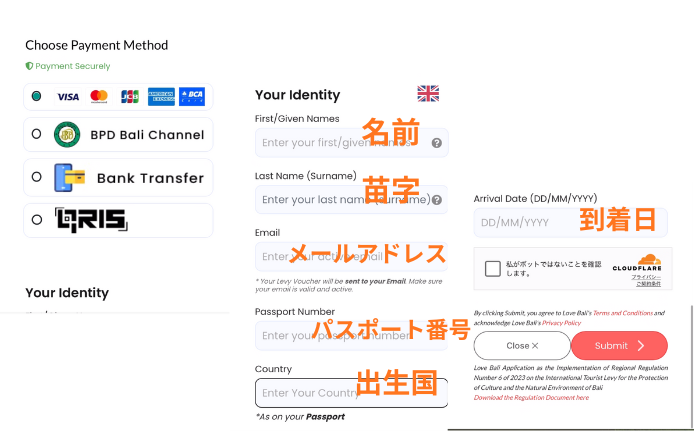Select BPD Bali Channel payment option
694x432 pixels.
tap(36, 134)
